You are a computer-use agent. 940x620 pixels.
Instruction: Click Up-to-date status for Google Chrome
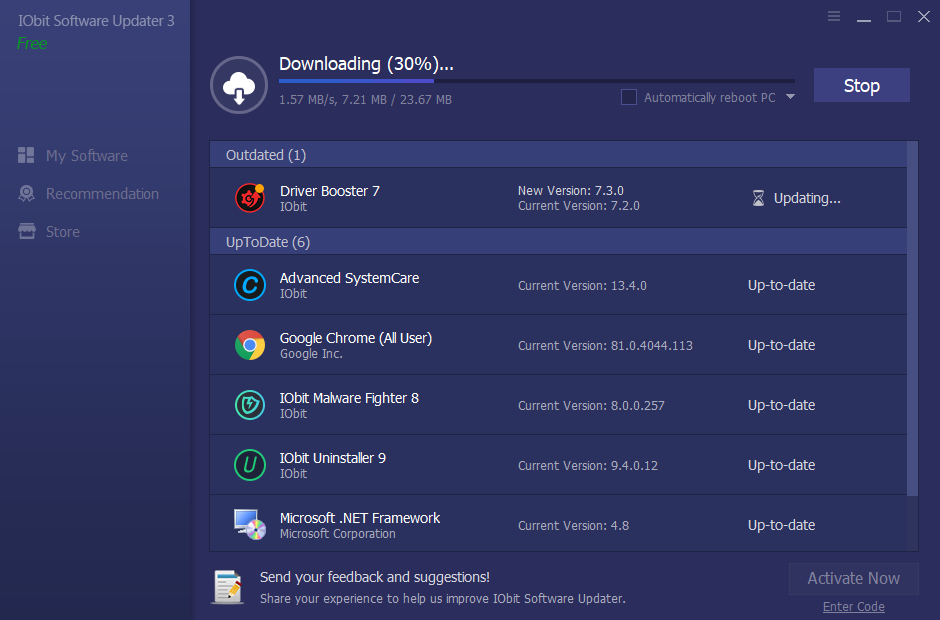tap(781, 345)
